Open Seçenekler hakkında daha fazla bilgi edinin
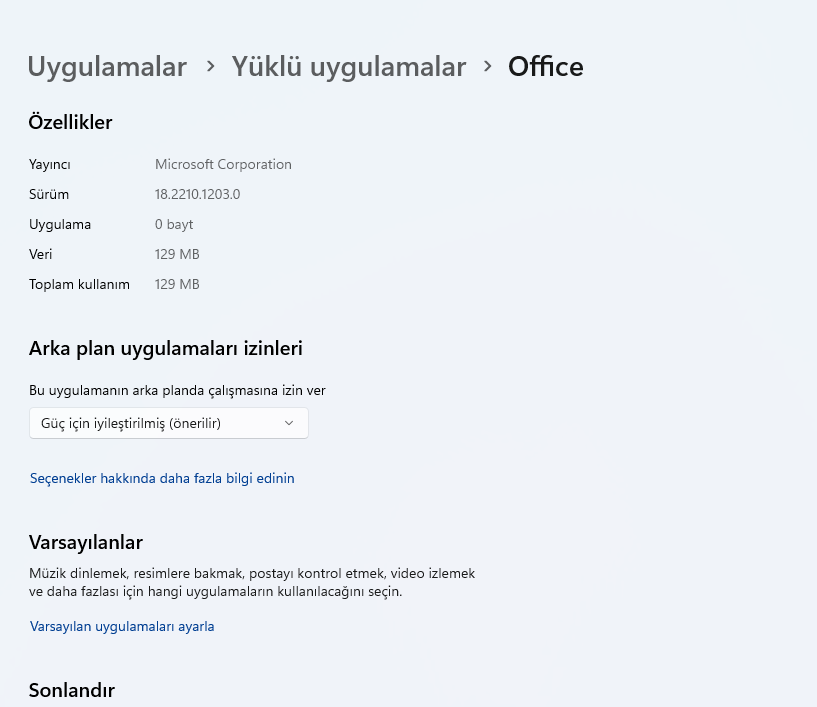Screen dimensions: 817x707 pyautogui.click(x=162, y=478)
